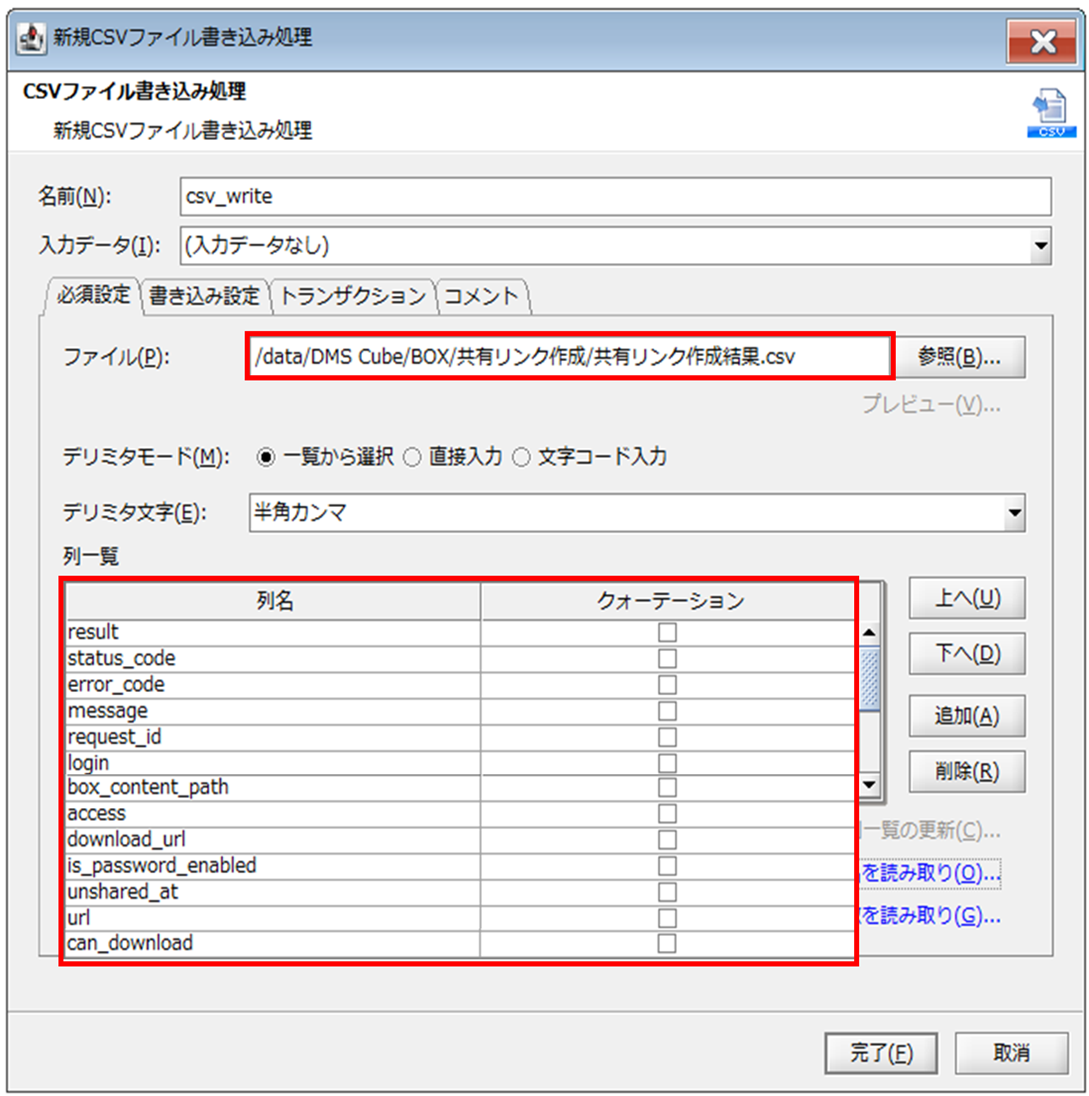Screen dimensions: 1089x1096
Task: Select the url column name cell
Action: click(x=273, y=918)
